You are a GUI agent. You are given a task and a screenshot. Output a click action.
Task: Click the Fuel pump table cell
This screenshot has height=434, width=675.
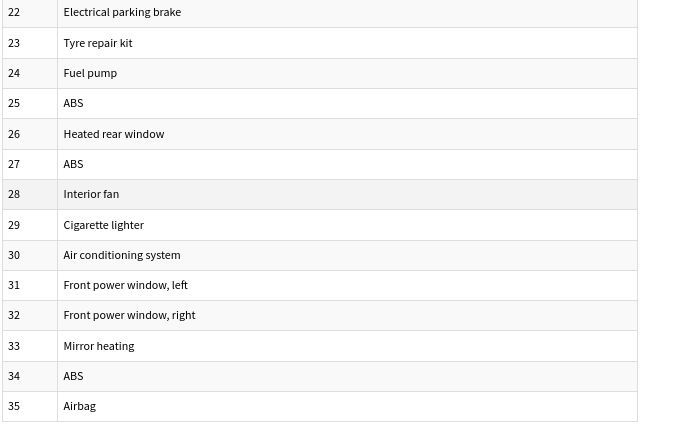click(x=90, y=73)
